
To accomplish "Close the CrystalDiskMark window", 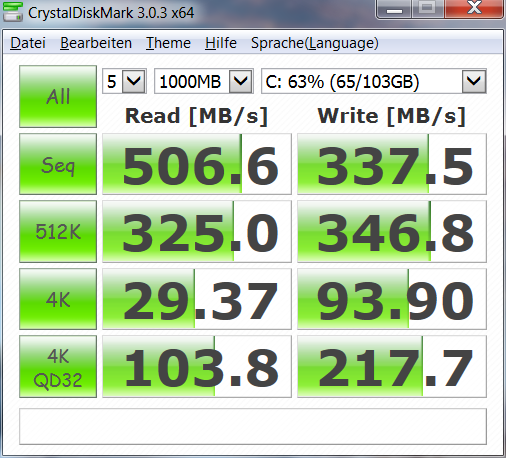I will 474,8.
